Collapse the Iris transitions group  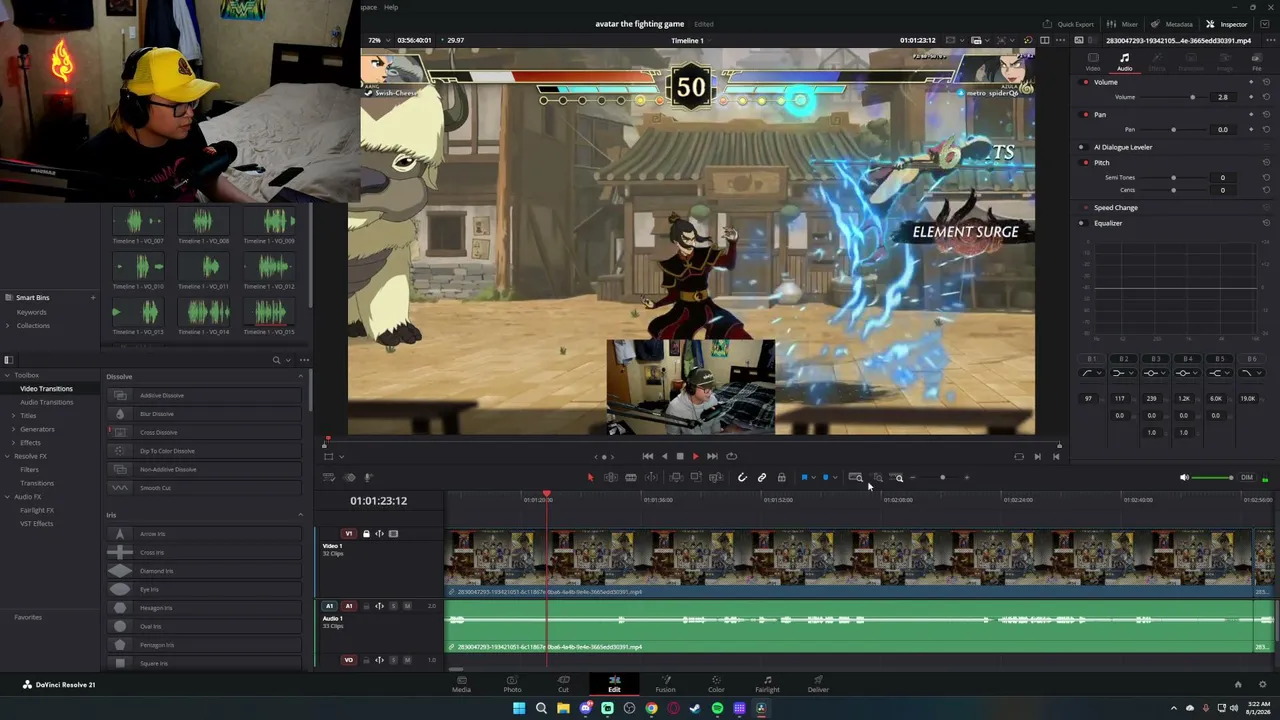pos(300,515)
